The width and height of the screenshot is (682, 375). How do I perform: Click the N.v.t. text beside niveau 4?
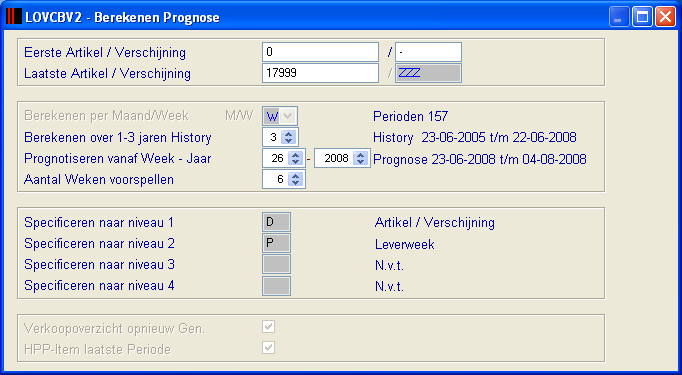[x=389, y=287]
